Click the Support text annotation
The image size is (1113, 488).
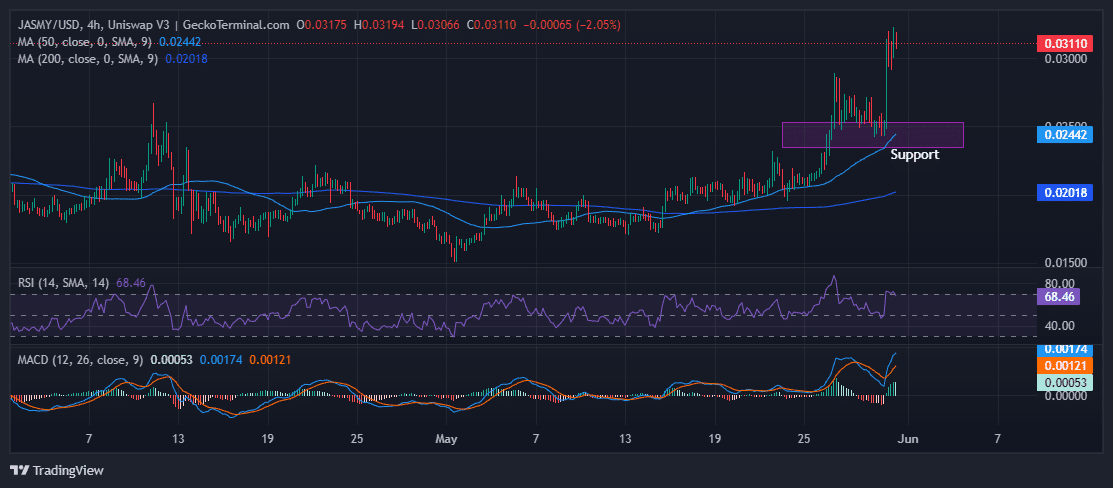pyautogui.click(x=914, y=154)
